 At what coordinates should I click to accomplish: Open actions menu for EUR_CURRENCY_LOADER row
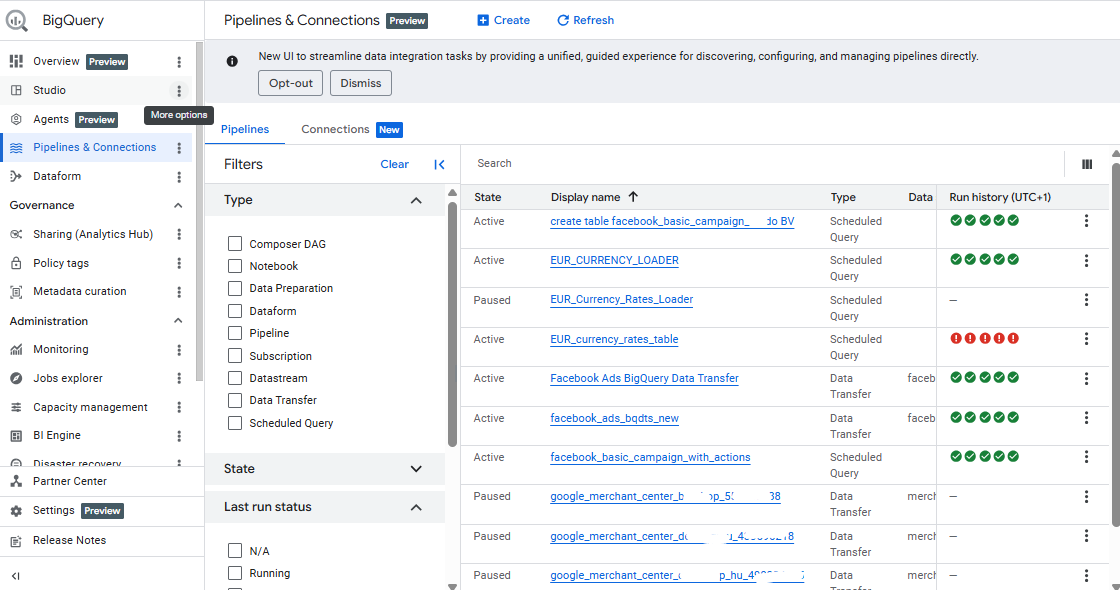[1086, 261]
